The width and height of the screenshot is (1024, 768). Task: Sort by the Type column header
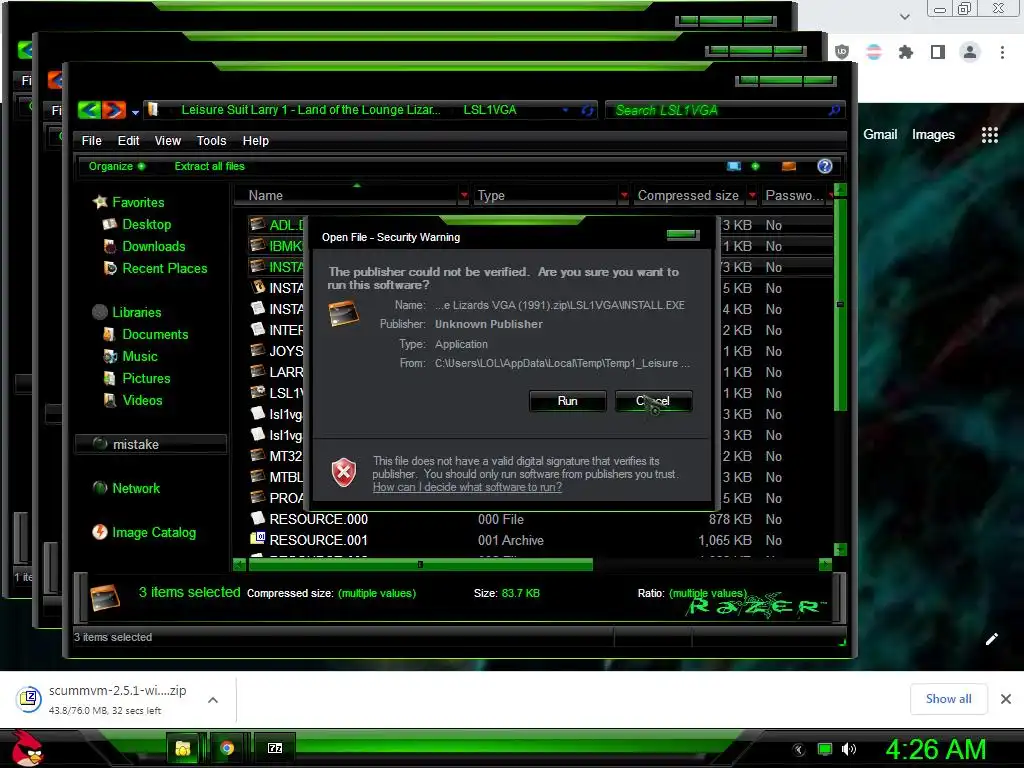(x=545, y=195)
